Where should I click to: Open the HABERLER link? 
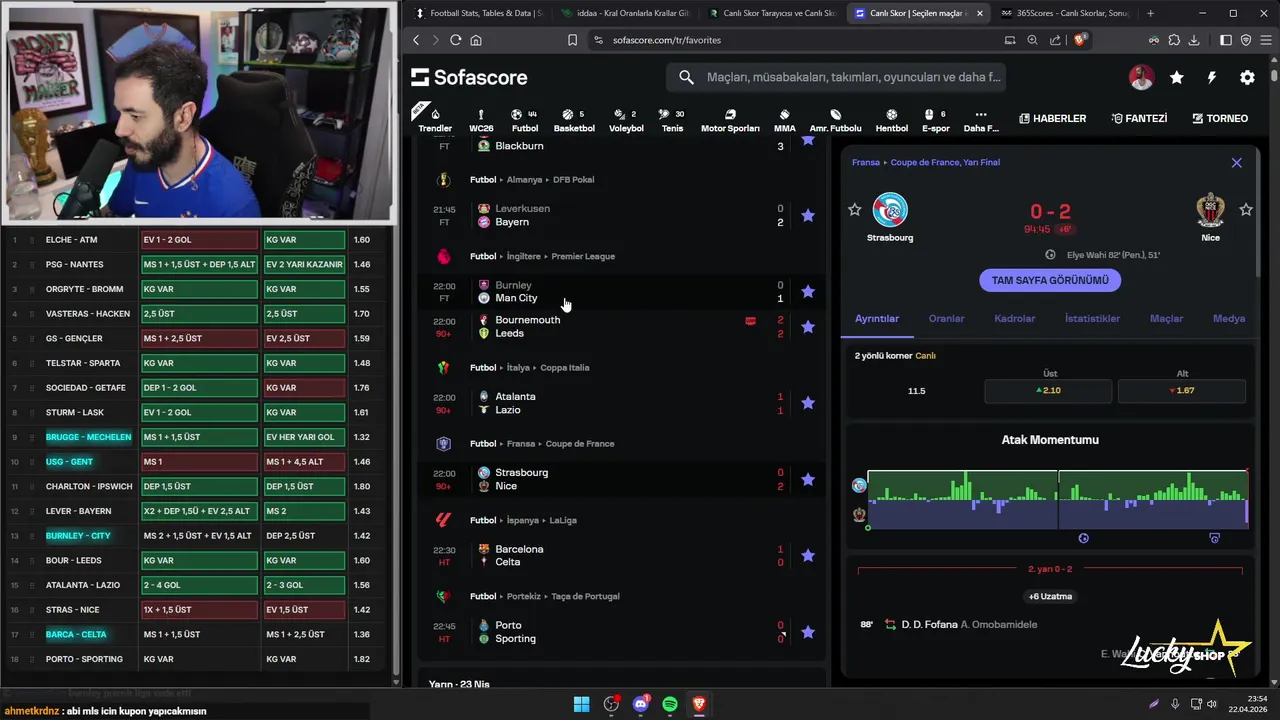coord(1052,118)
